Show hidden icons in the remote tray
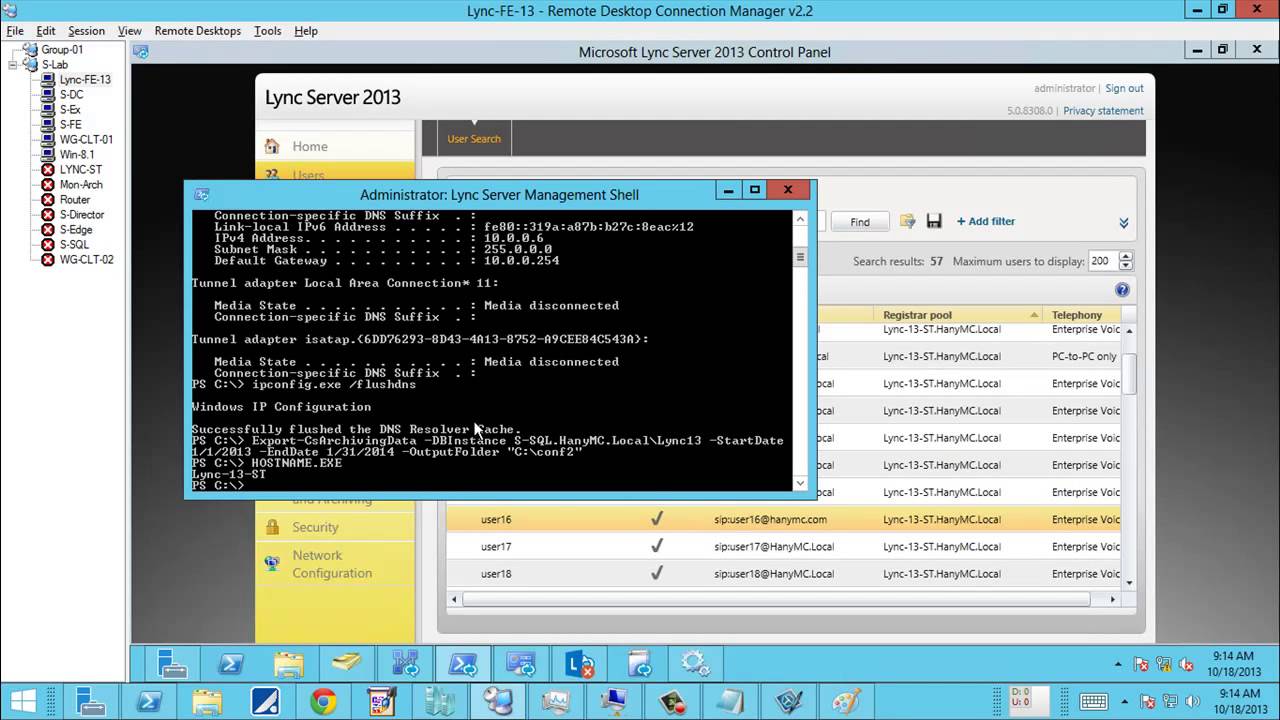 tap(1118, 664)
